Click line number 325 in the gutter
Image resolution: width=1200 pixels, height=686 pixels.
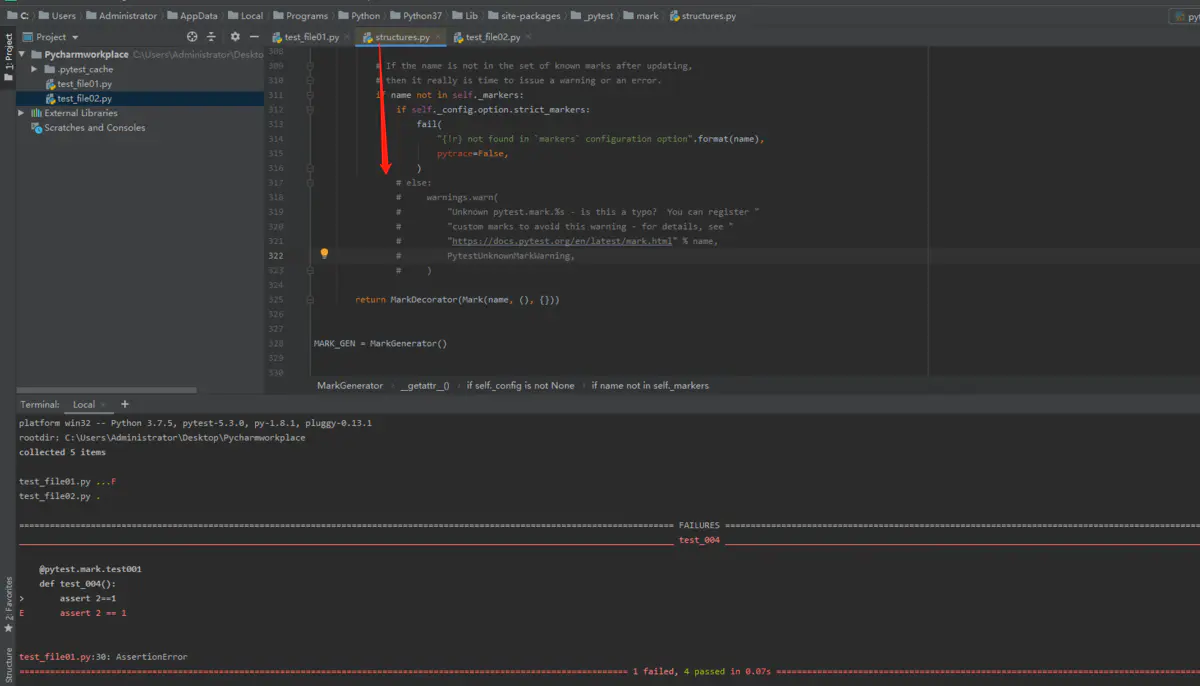click(x=276, y=300)
